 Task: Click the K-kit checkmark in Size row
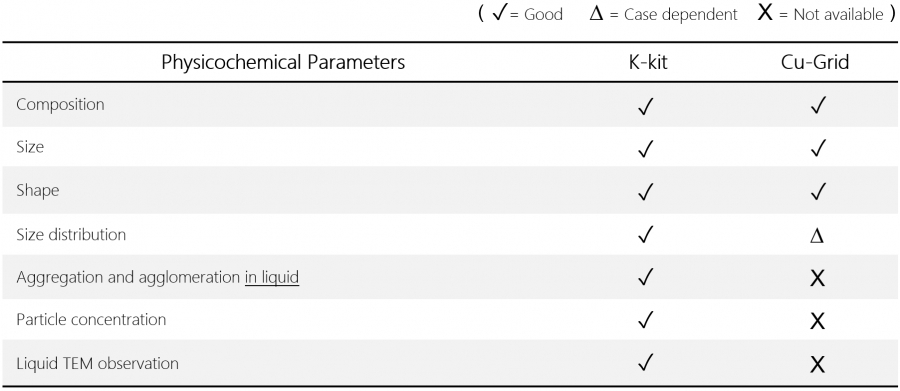[646, 148]
